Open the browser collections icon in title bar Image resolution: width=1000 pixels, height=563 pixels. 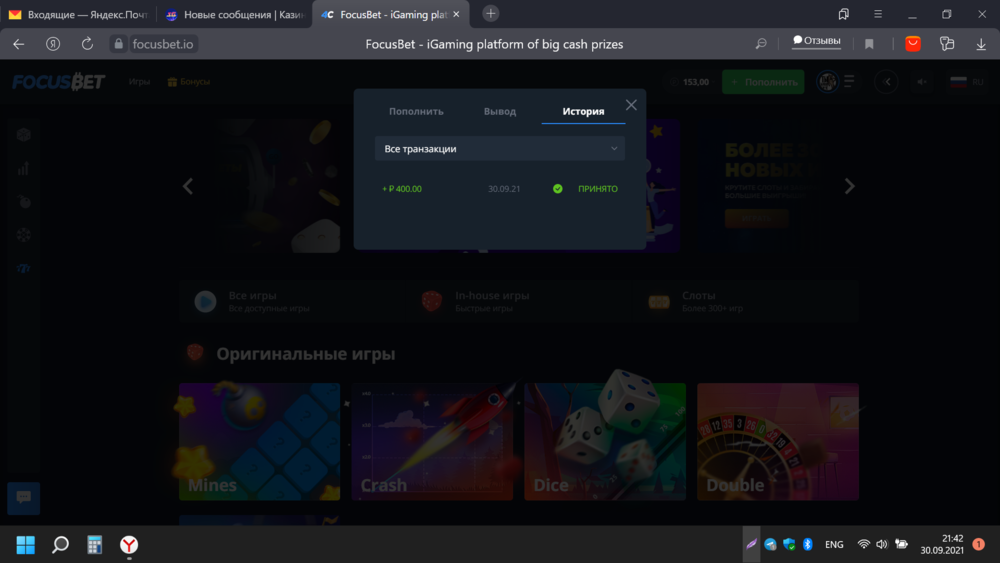(x=844, y=14)
